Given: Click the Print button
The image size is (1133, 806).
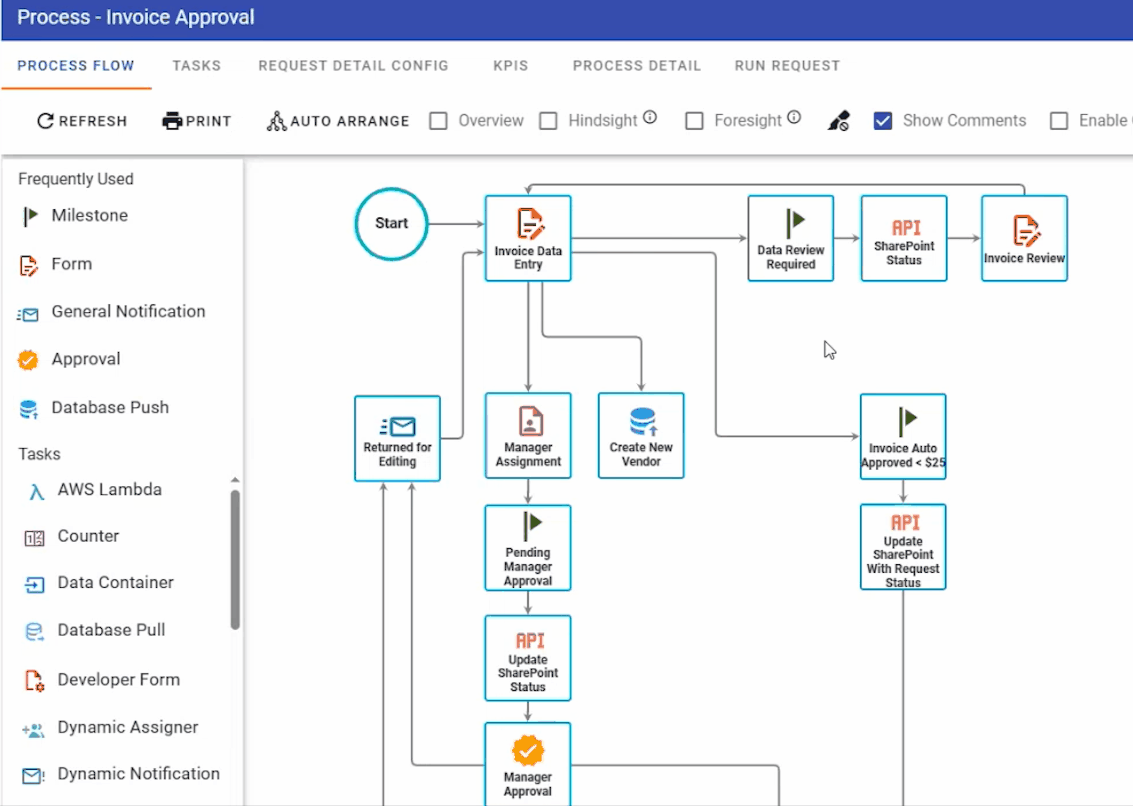Looking at the screenshot, I should point(197,121).
